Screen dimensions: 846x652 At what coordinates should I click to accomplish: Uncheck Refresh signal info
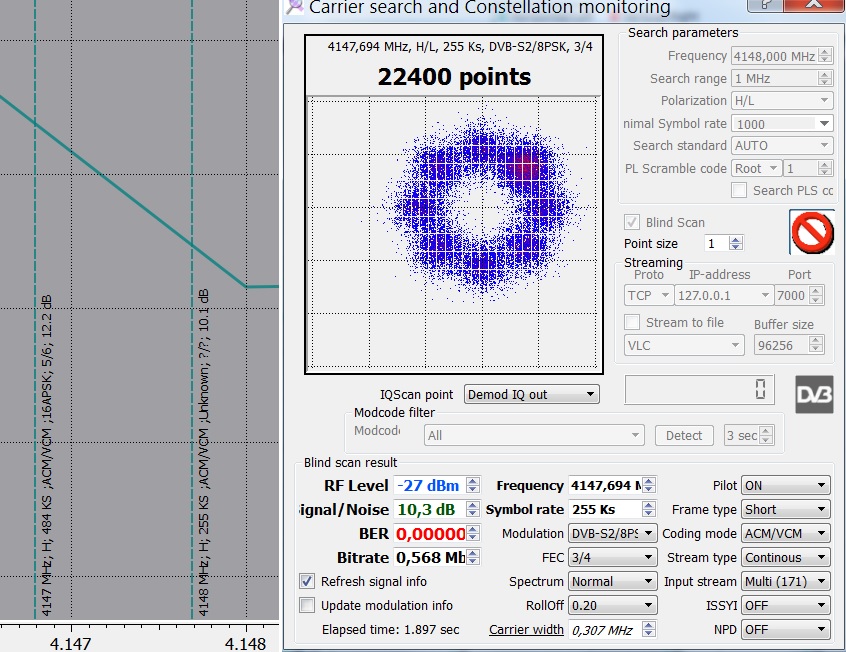coord(307,581)
